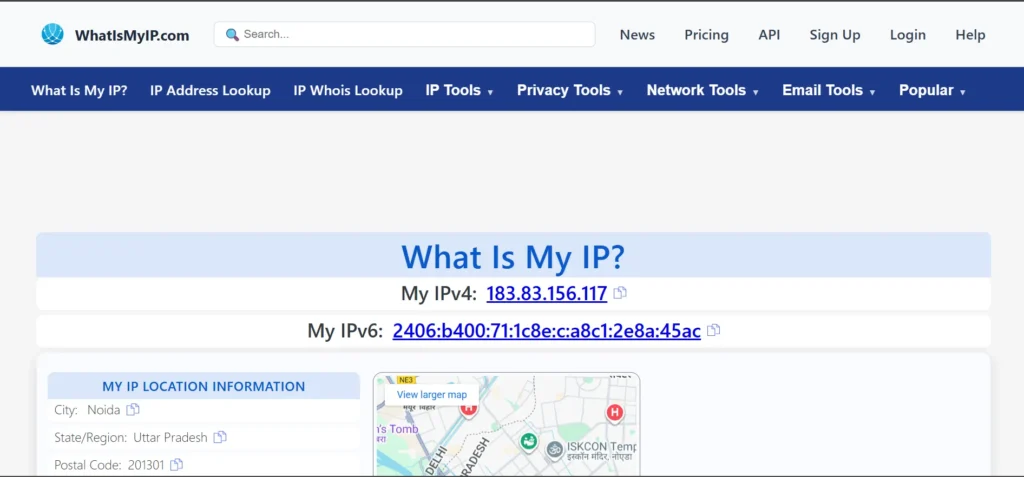Click the Sign Up link

(x=835, y=35)
